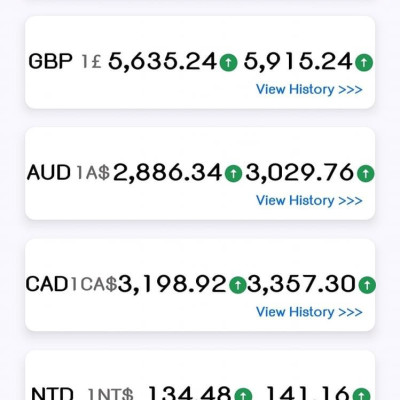Image resolution: width=400 pixels, height=400 pixels.
Task: Click the GBP buy rate 5,635.24
Action: point(163,62)
